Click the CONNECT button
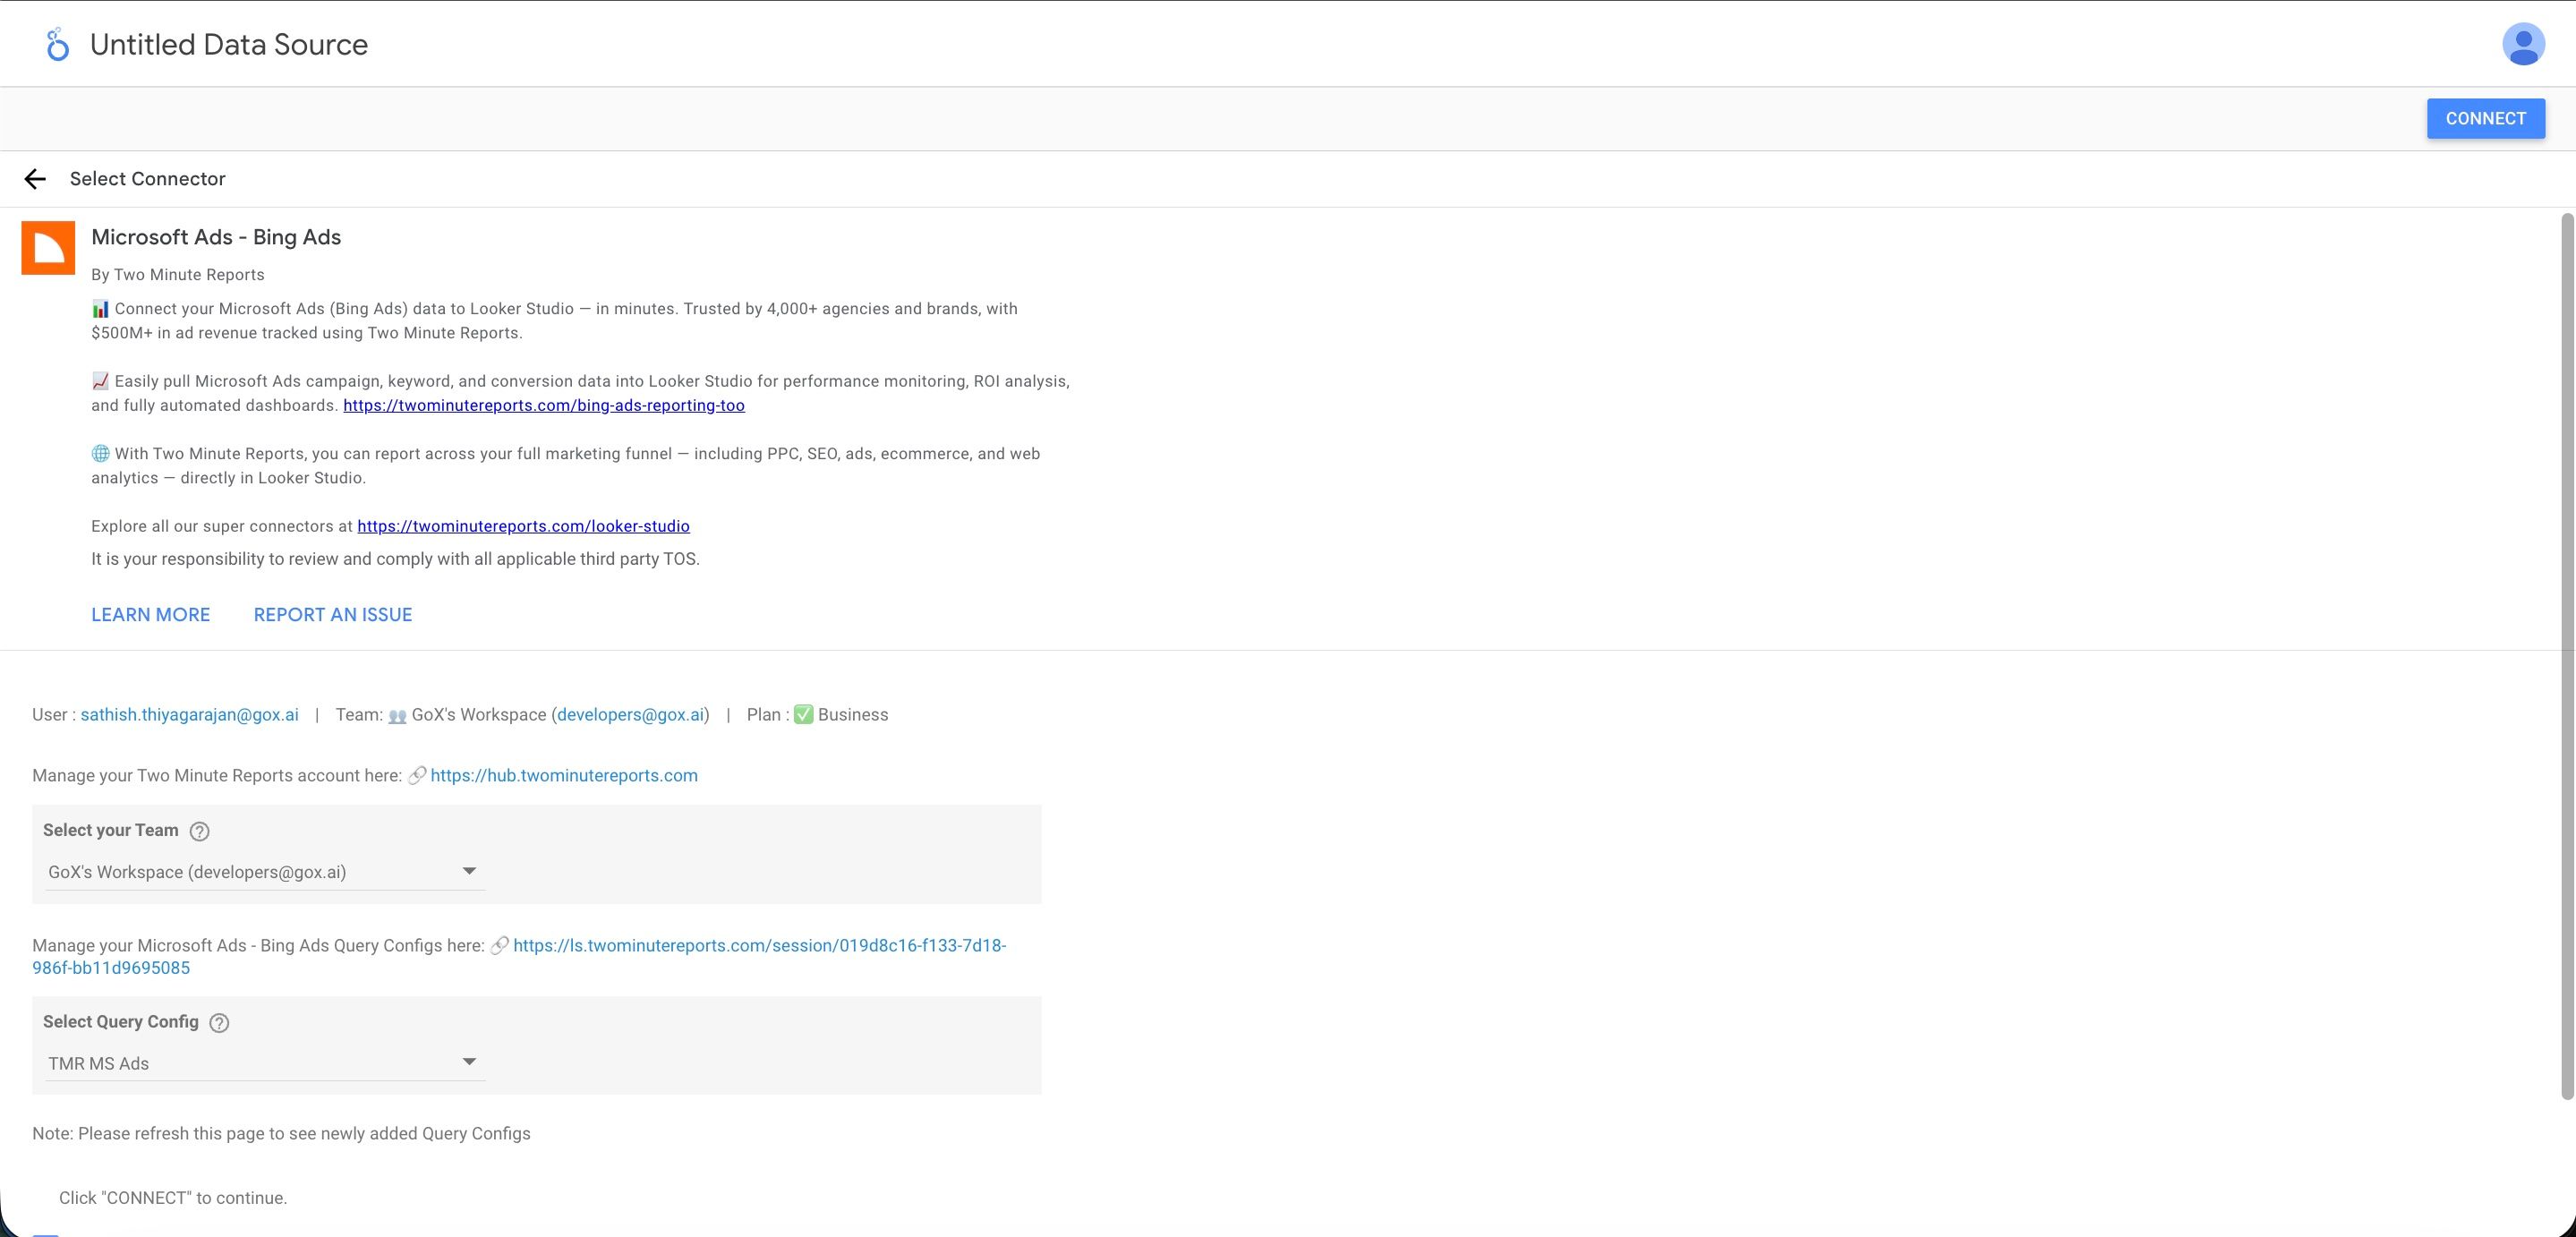 click(x=2485, y=118)
